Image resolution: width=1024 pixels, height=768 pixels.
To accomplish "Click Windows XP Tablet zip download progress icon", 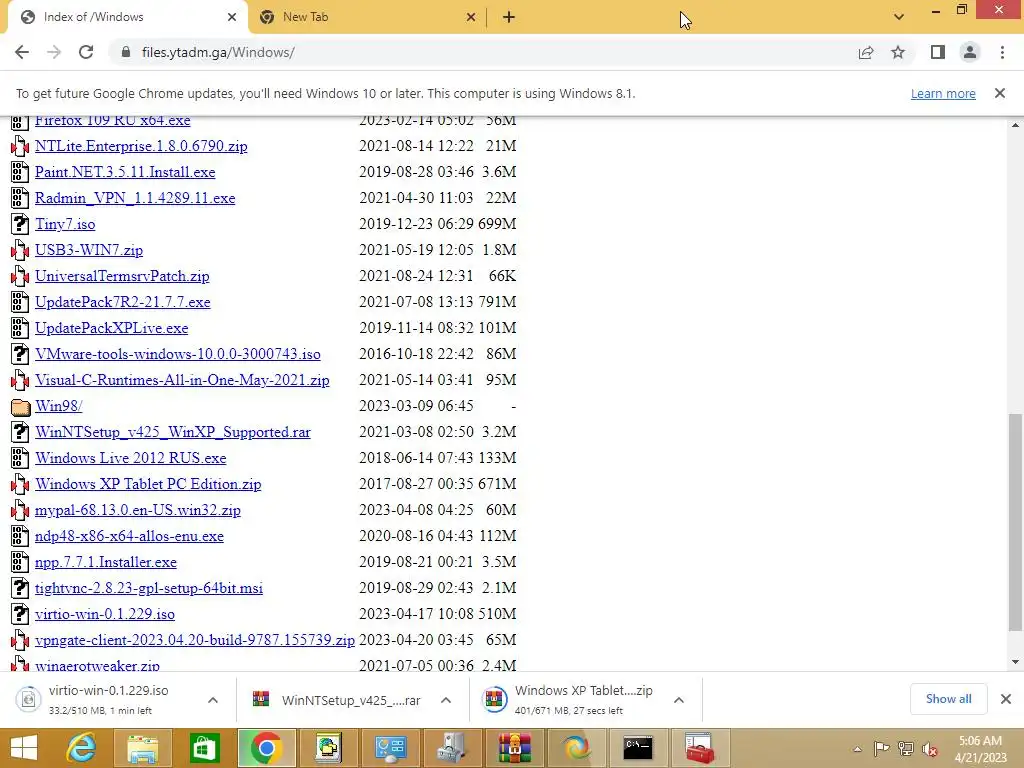I will (494, 699).
